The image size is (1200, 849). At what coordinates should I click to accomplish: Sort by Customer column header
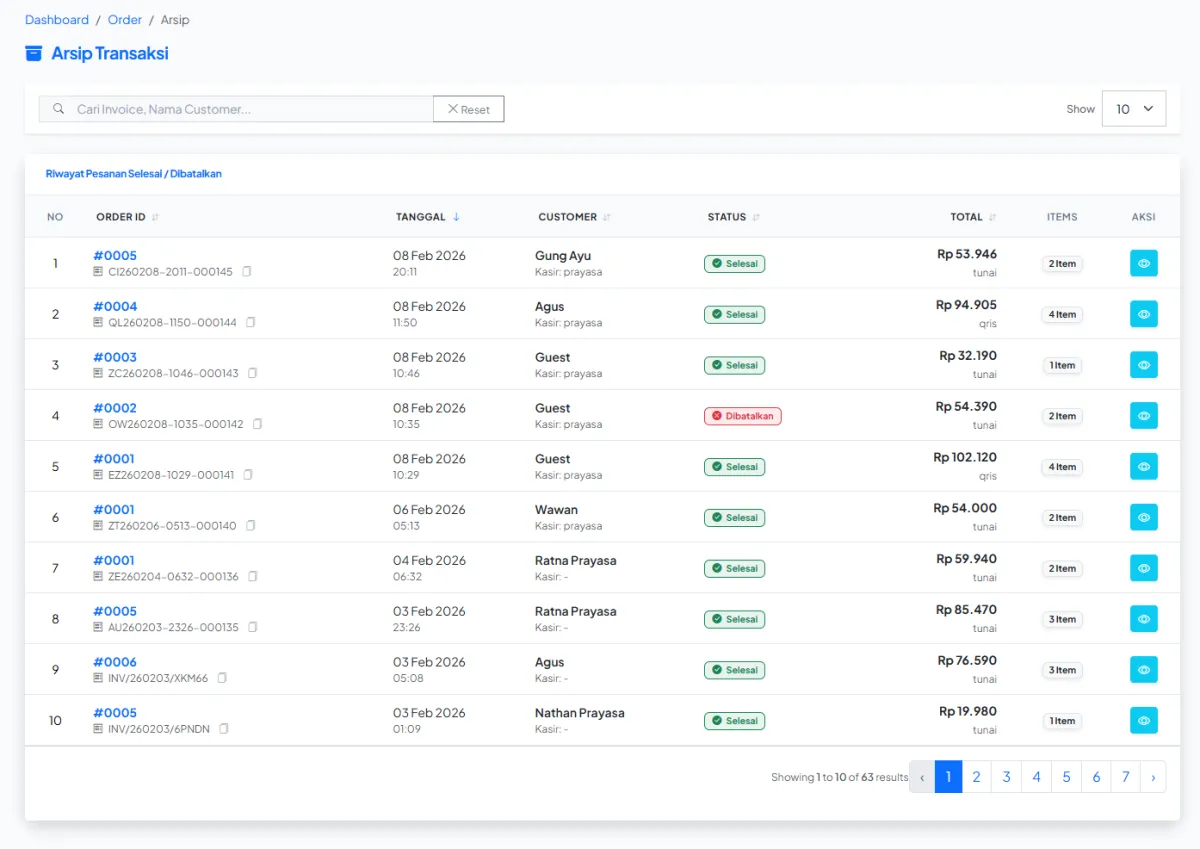(x=607, y=217)
